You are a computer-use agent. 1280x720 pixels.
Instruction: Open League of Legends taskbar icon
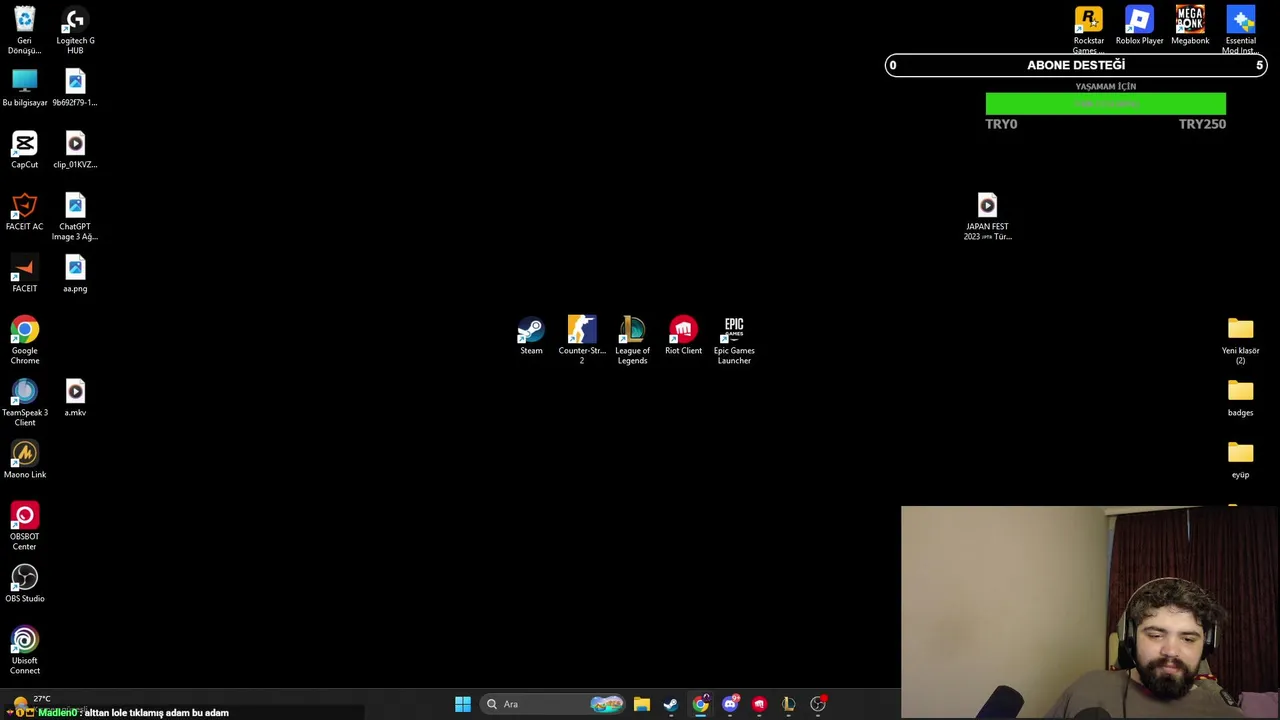point(788,704)
